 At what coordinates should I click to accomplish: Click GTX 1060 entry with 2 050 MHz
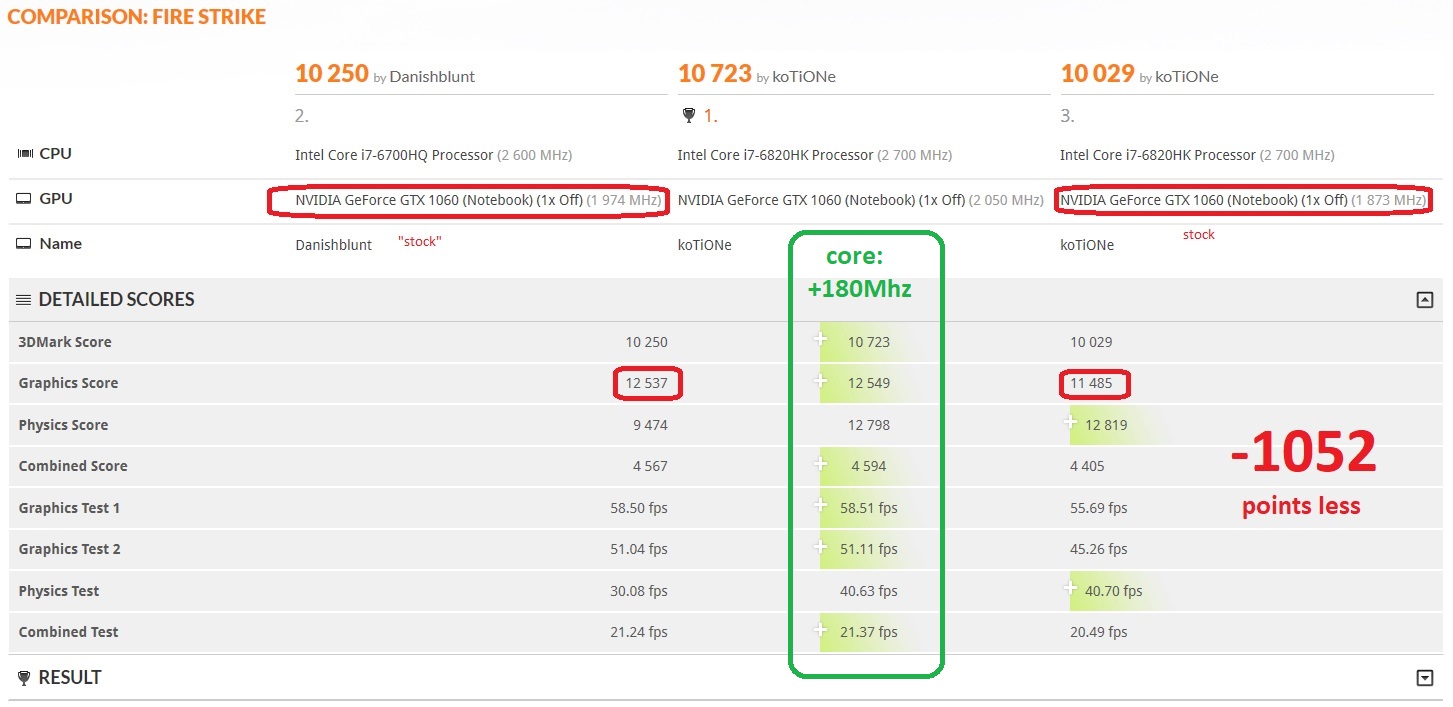click(x=861, y=200)
